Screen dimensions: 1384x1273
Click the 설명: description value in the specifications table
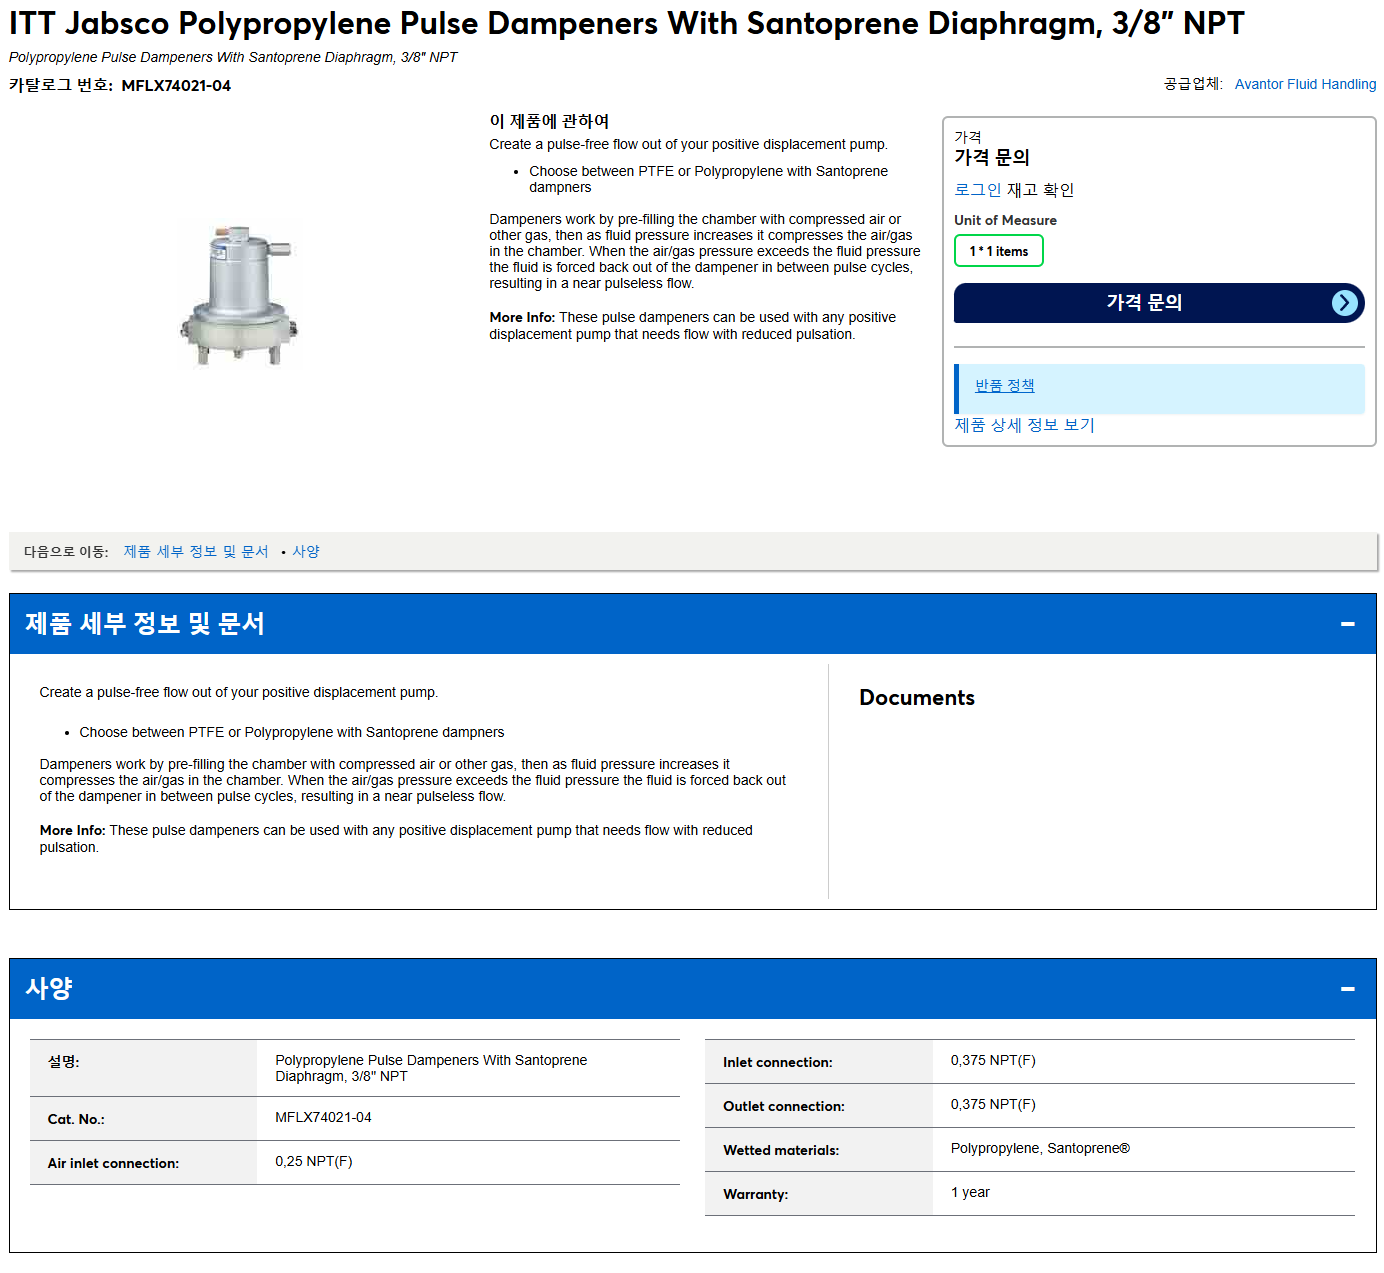(431, 1069)
